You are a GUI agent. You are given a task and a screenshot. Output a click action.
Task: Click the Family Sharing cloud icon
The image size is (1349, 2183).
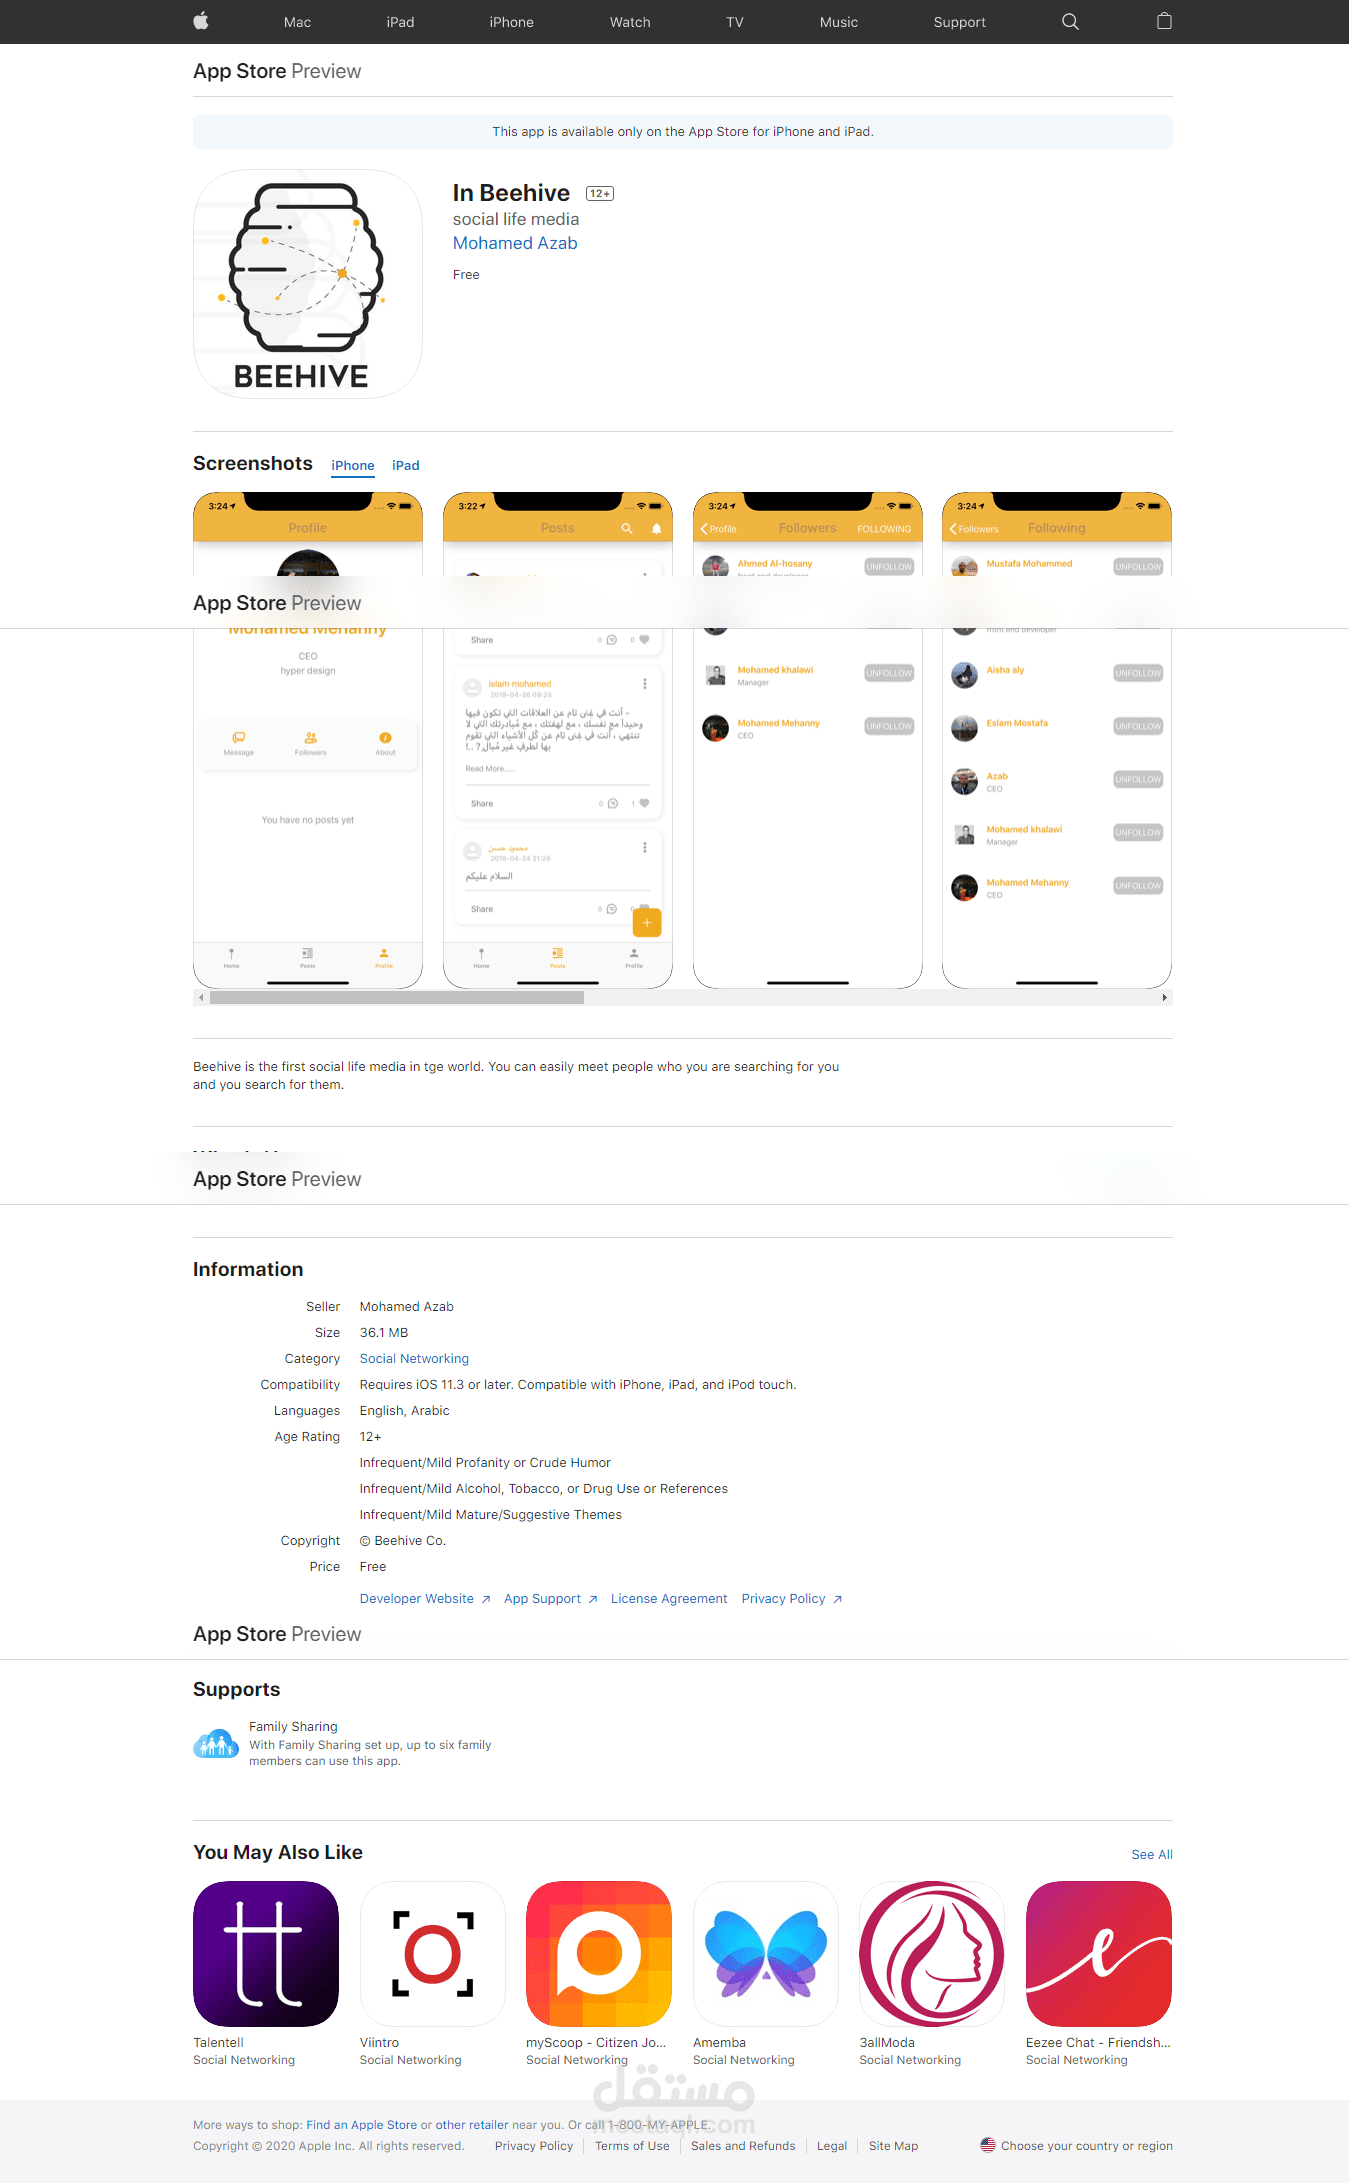pos(215,1744)
